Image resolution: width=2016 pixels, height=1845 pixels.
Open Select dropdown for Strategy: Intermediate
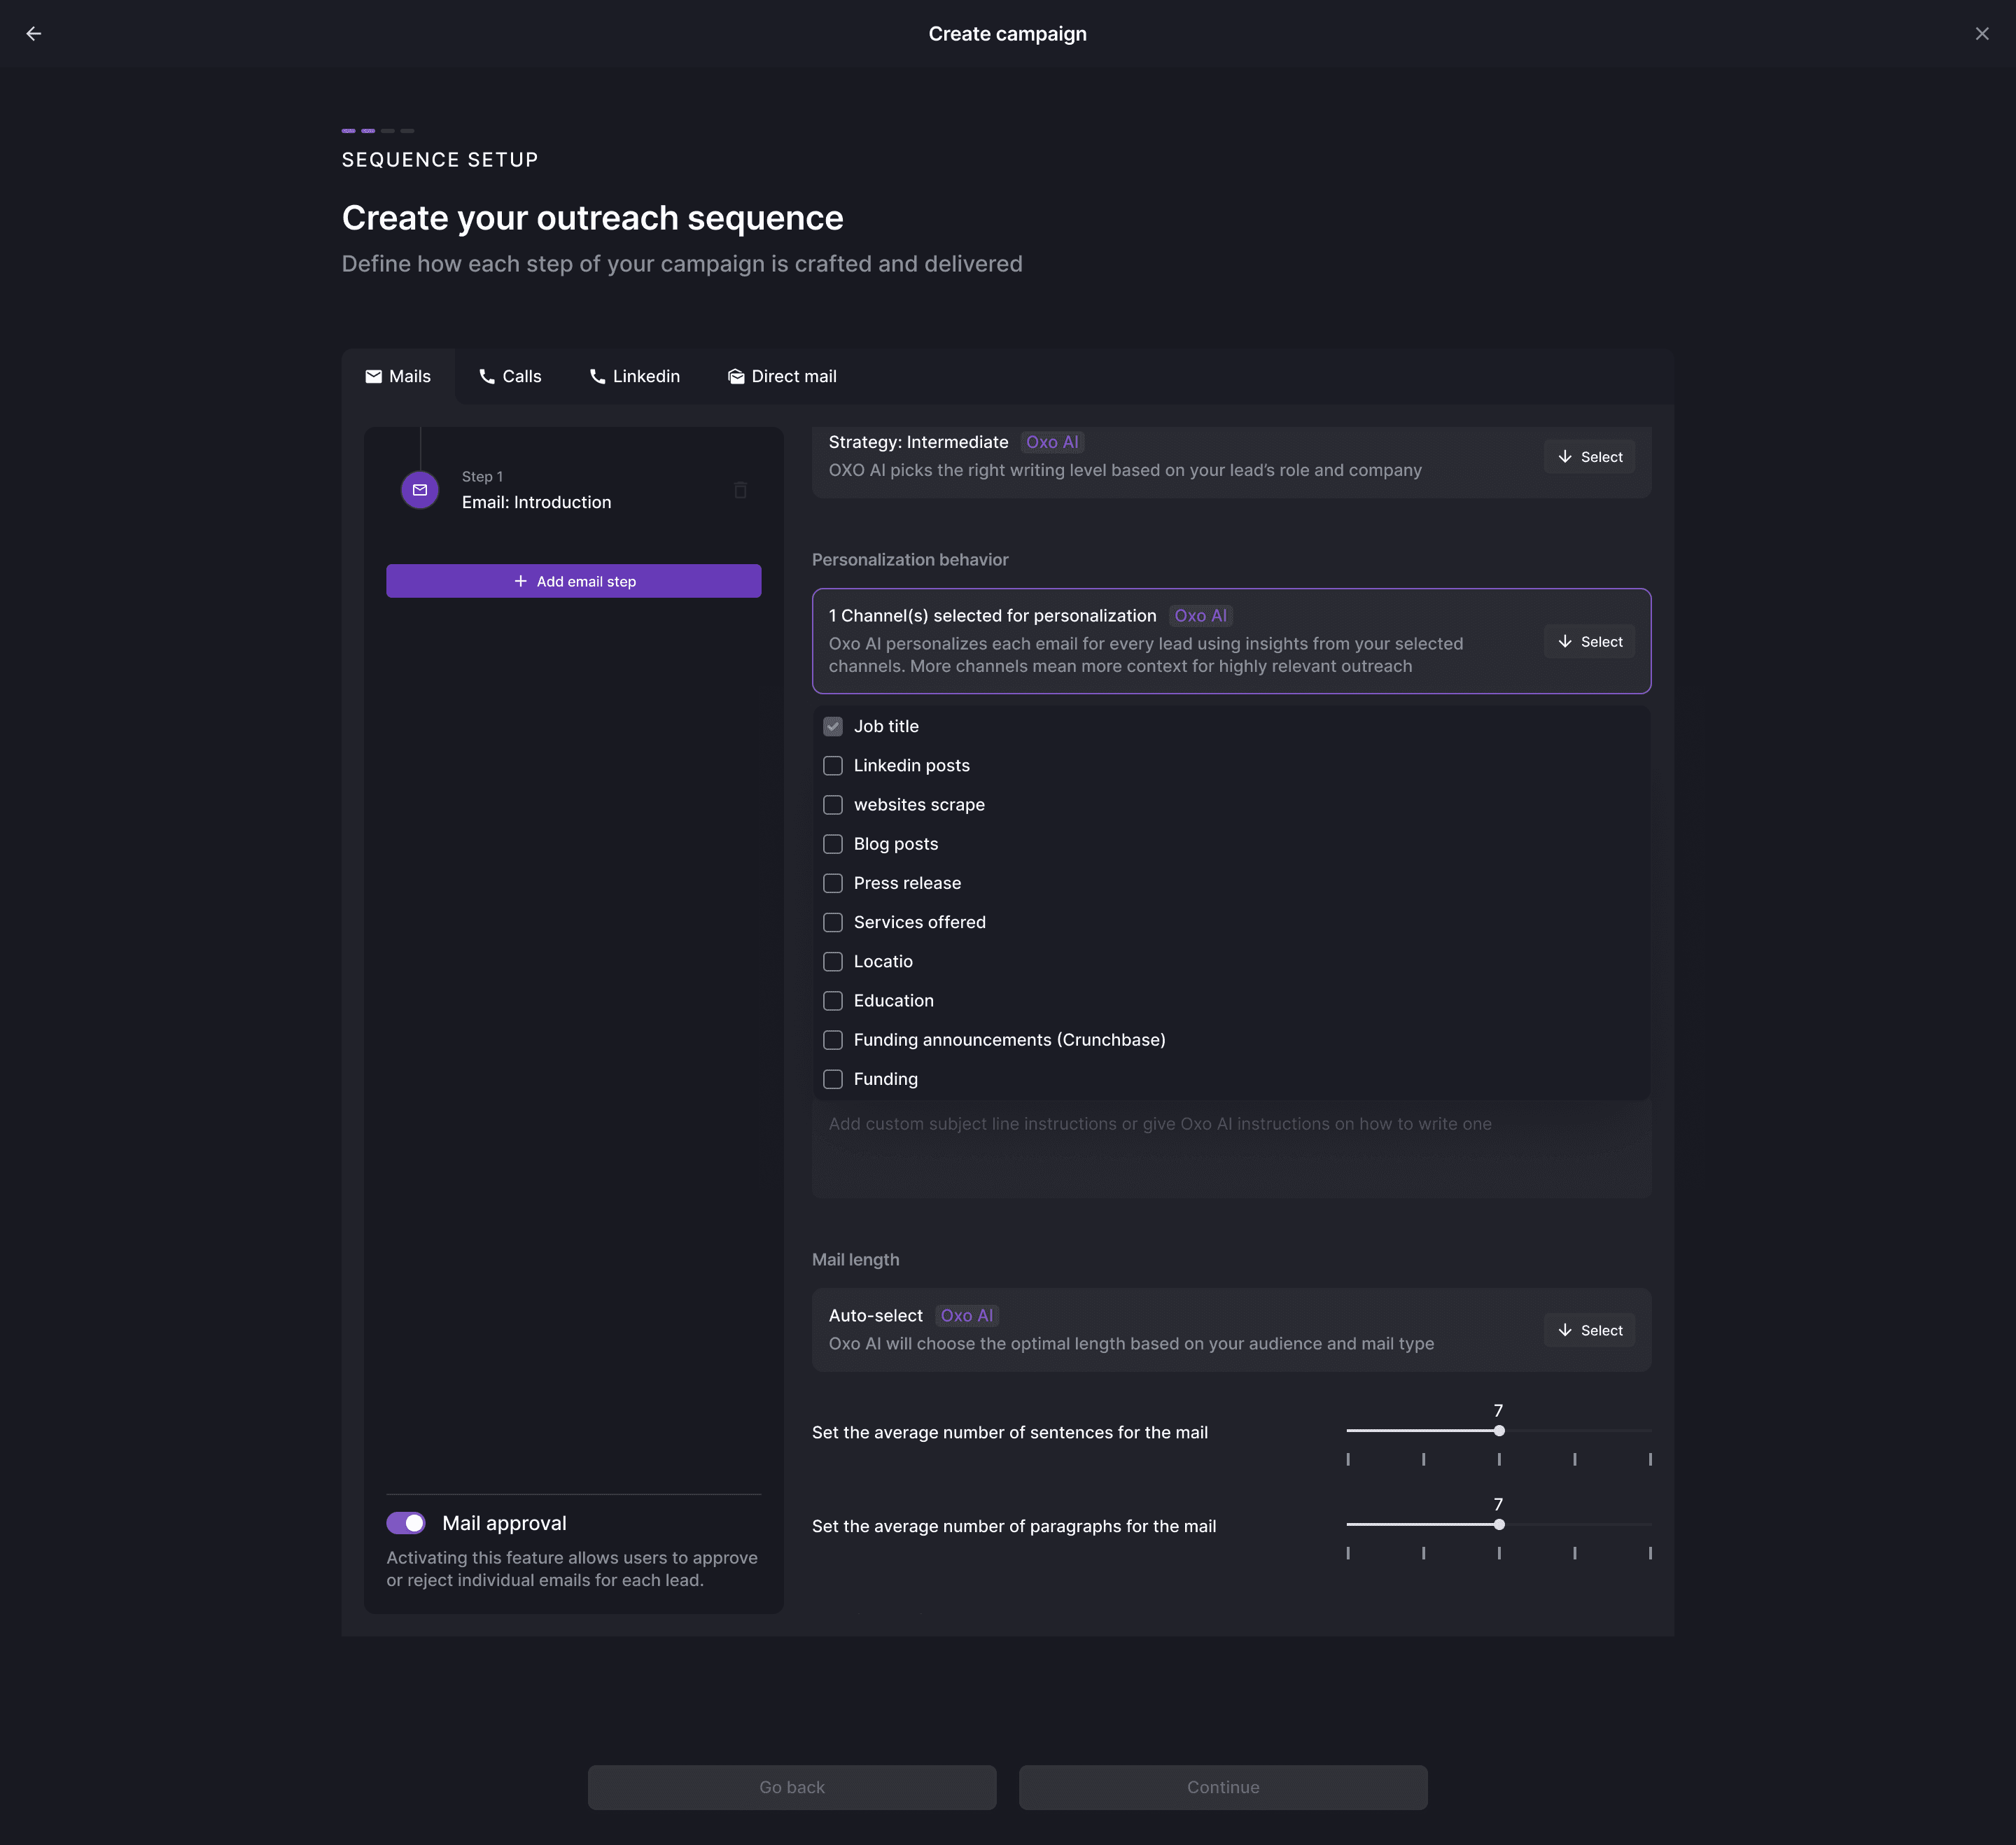pos(1589,457)
